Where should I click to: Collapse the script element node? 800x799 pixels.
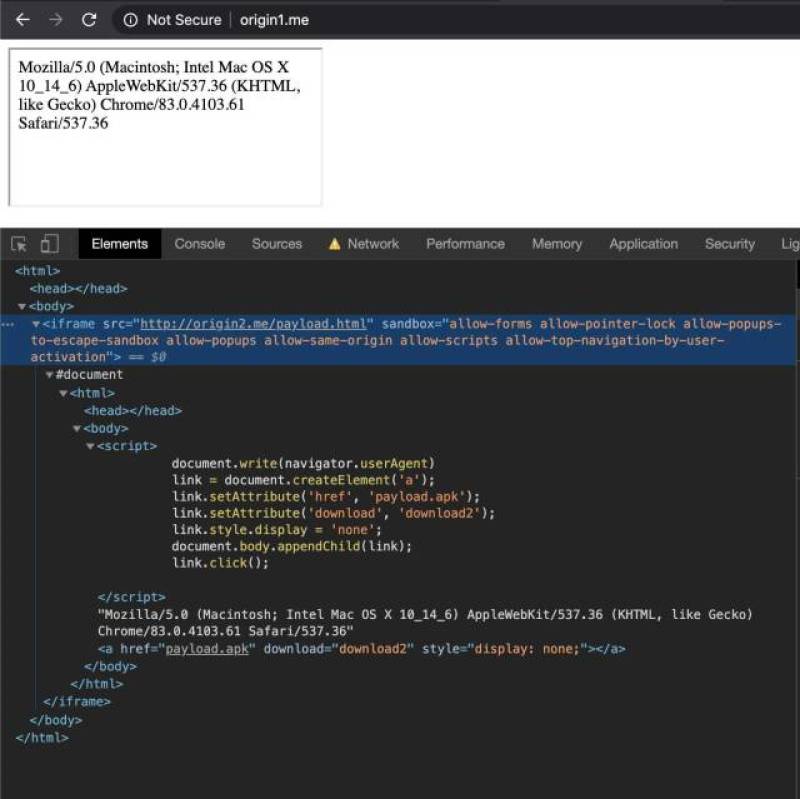click(90, 446)
